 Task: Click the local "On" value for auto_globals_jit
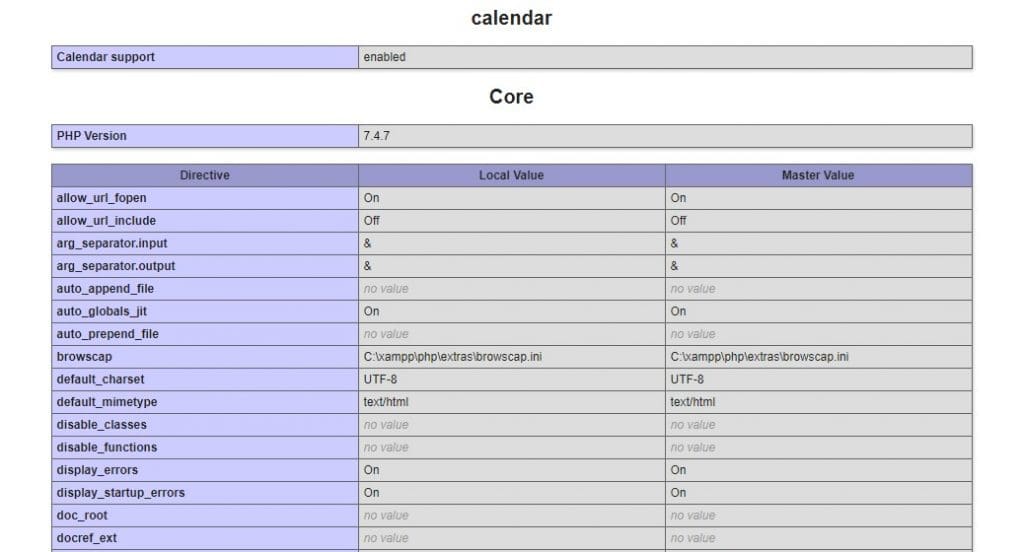[x=372, y=312]
